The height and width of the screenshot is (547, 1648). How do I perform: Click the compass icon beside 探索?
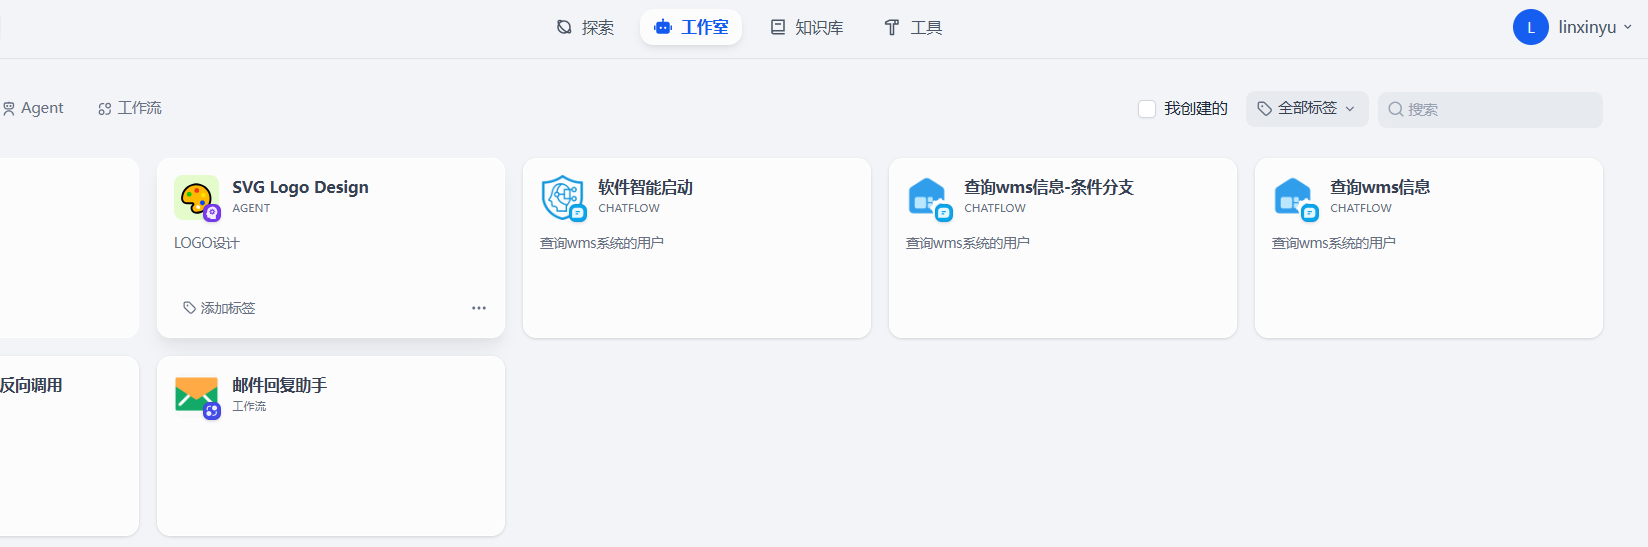[564, 27]
